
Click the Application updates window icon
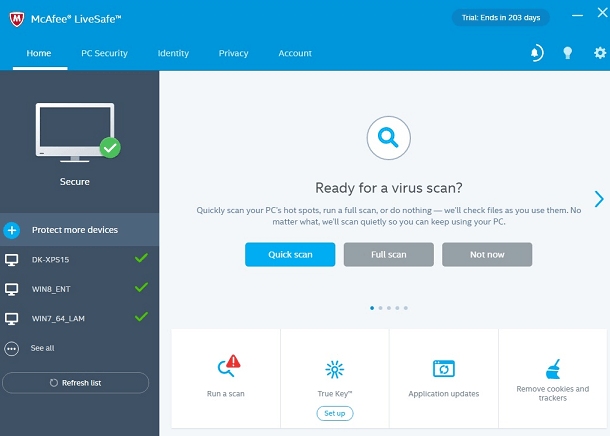[443, 368]
